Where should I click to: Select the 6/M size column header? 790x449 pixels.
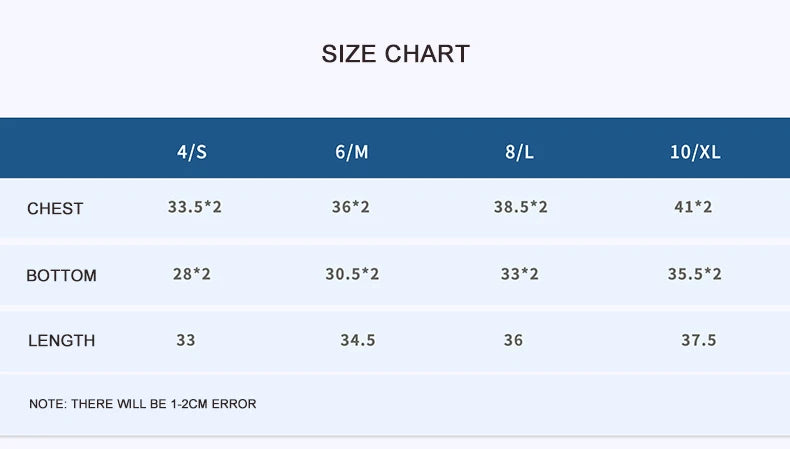(x=352, y=153)
